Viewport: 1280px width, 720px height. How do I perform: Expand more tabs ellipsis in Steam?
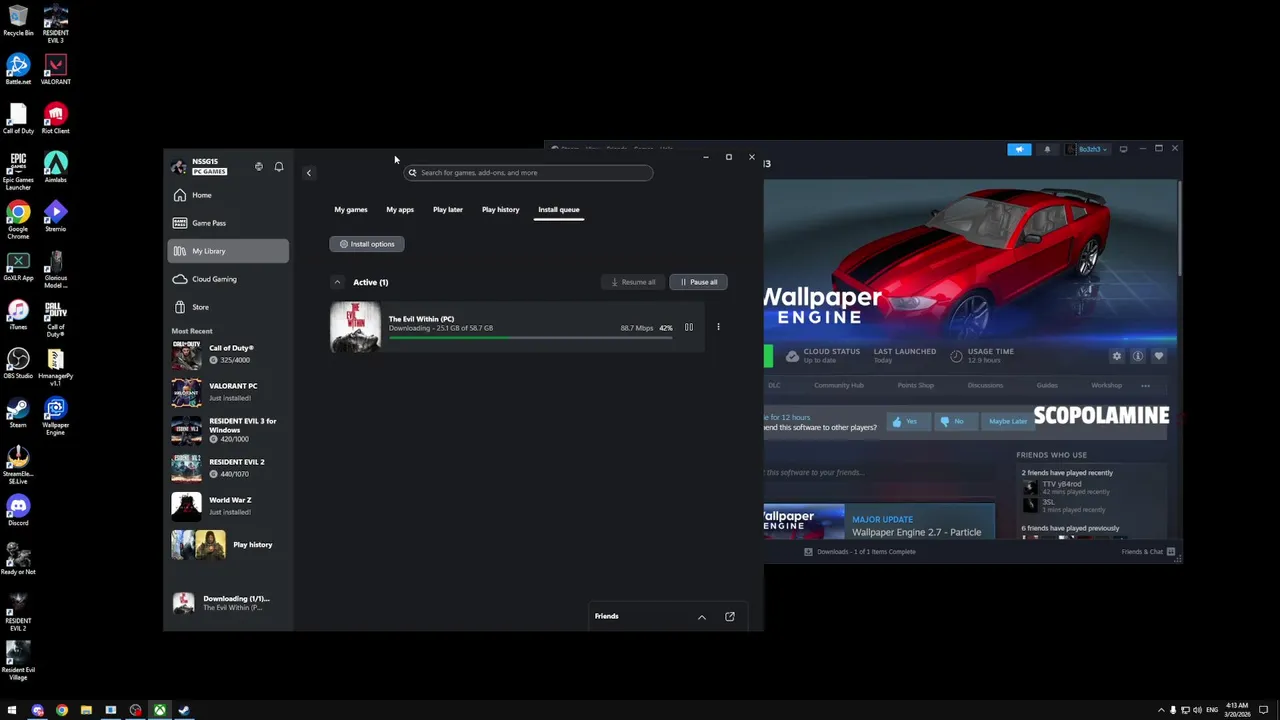coord(1146,385)
